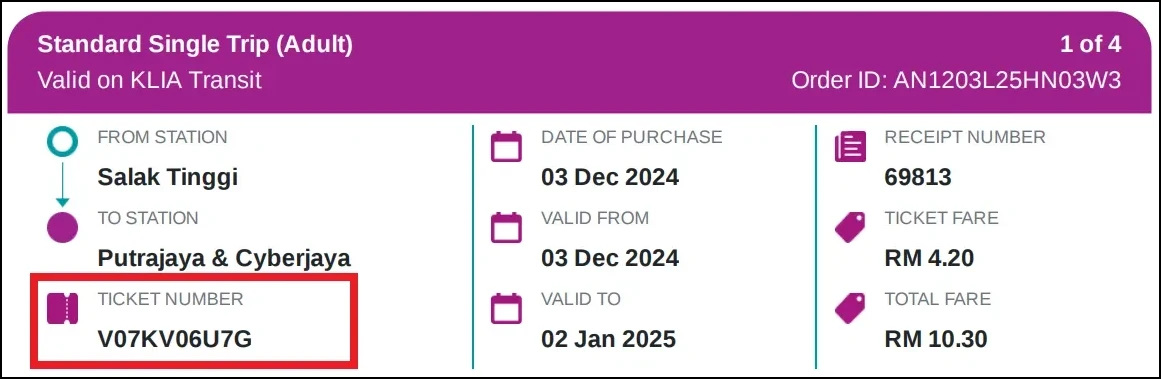The image size is (1161, 379).
Task: Select the ticket number V07KV06U7G
Action: pyautogui.click(x=175, y=339)
